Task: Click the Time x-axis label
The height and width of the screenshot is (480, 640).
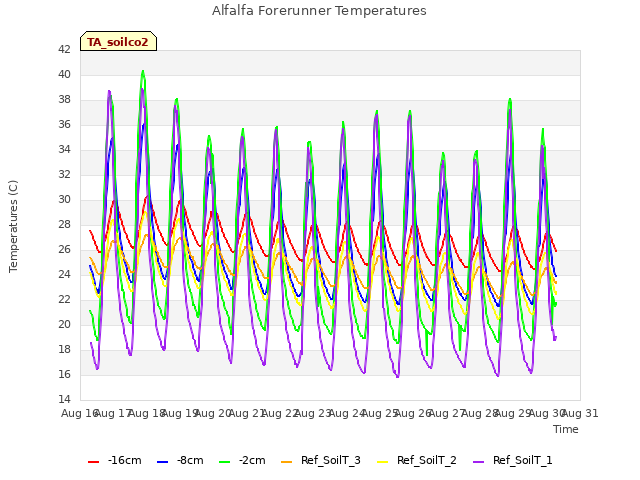Action: 565,429
